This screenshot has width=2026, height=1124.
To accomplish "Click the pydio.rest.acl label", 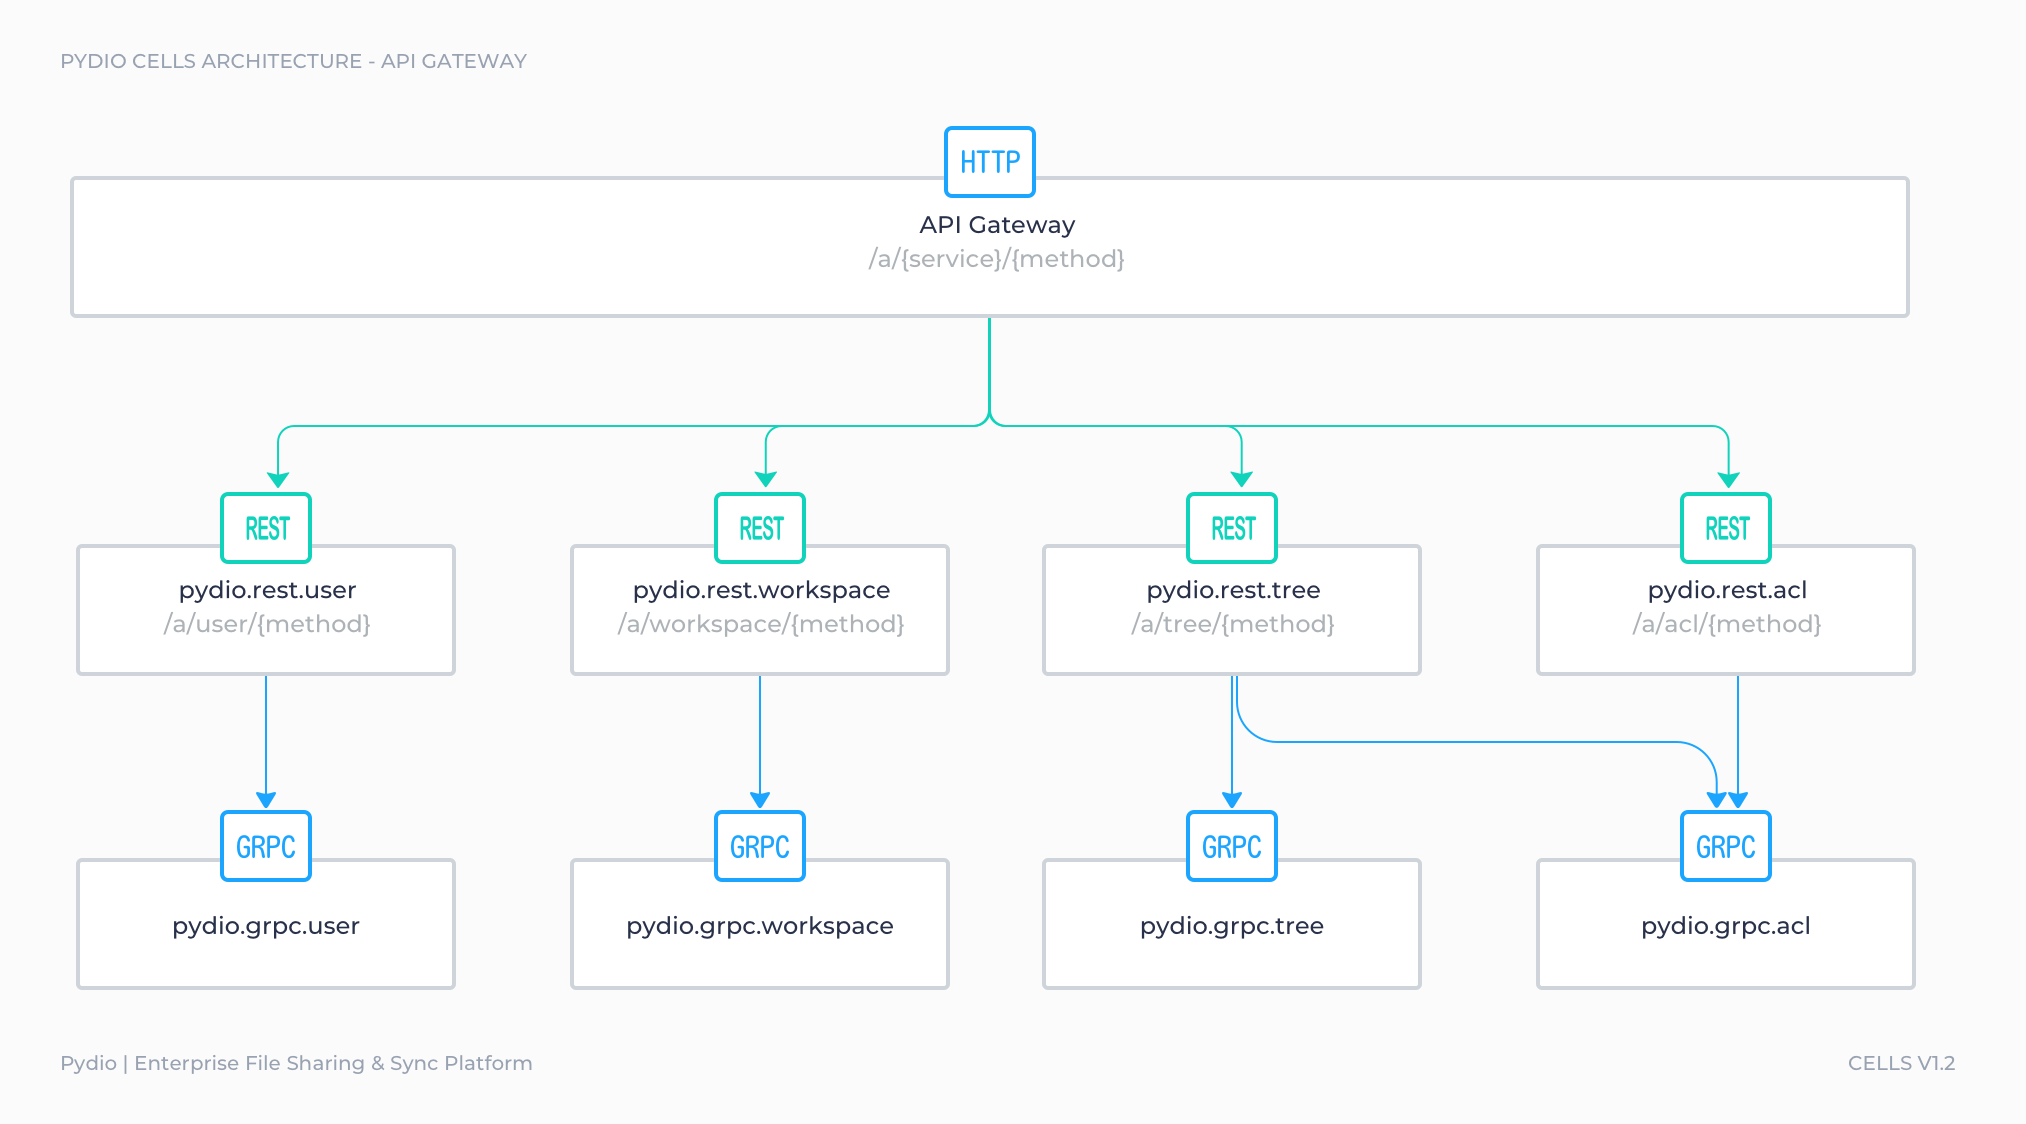I will tap(1727, 590).
